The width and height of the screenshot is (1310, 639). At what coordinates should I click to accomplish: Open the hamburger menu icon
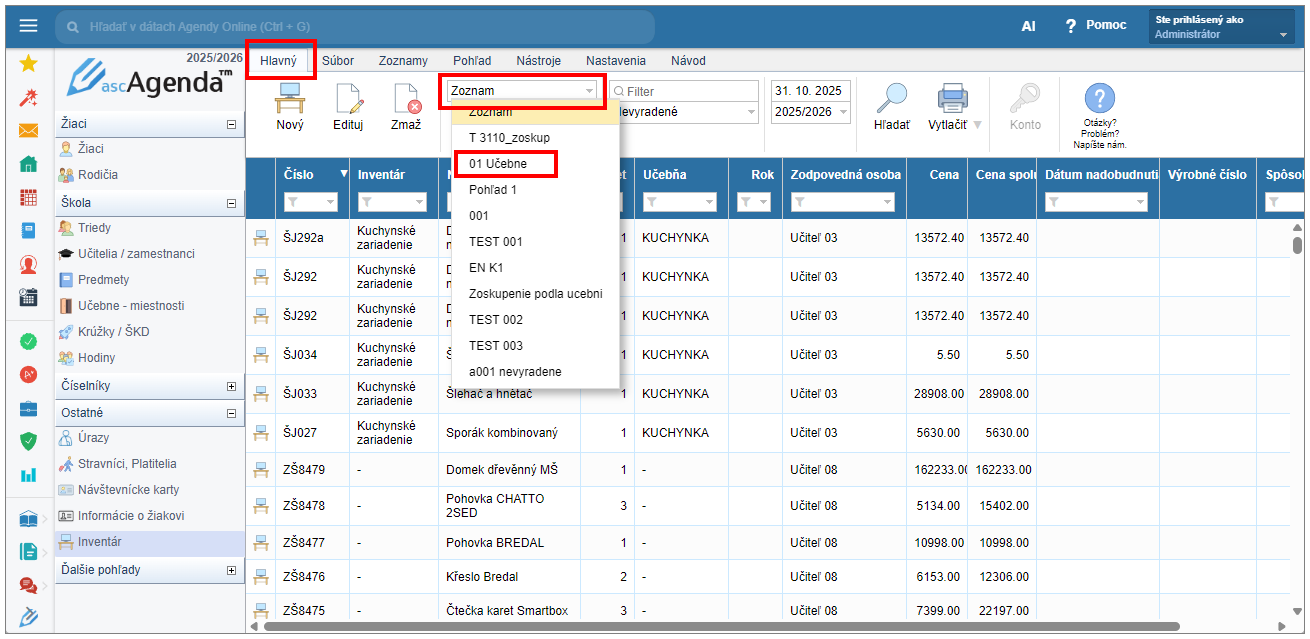tap(28, 26)
